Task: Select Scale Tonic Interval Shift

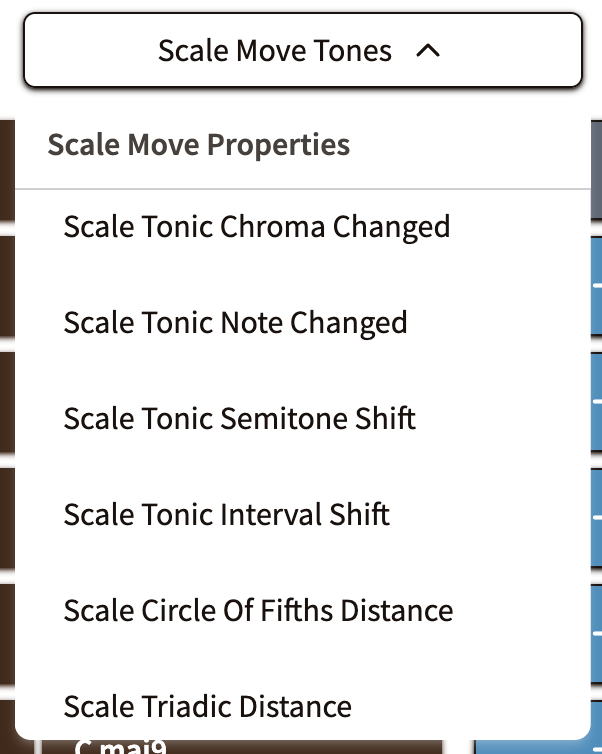Action: [226, 515]
